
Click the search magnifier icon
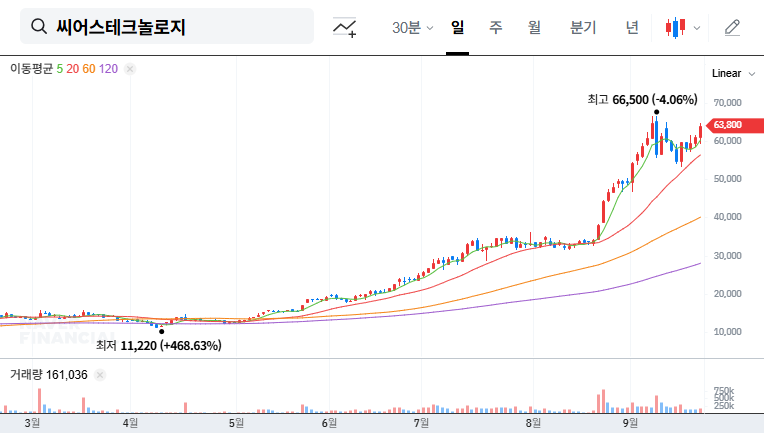[39, 26]
